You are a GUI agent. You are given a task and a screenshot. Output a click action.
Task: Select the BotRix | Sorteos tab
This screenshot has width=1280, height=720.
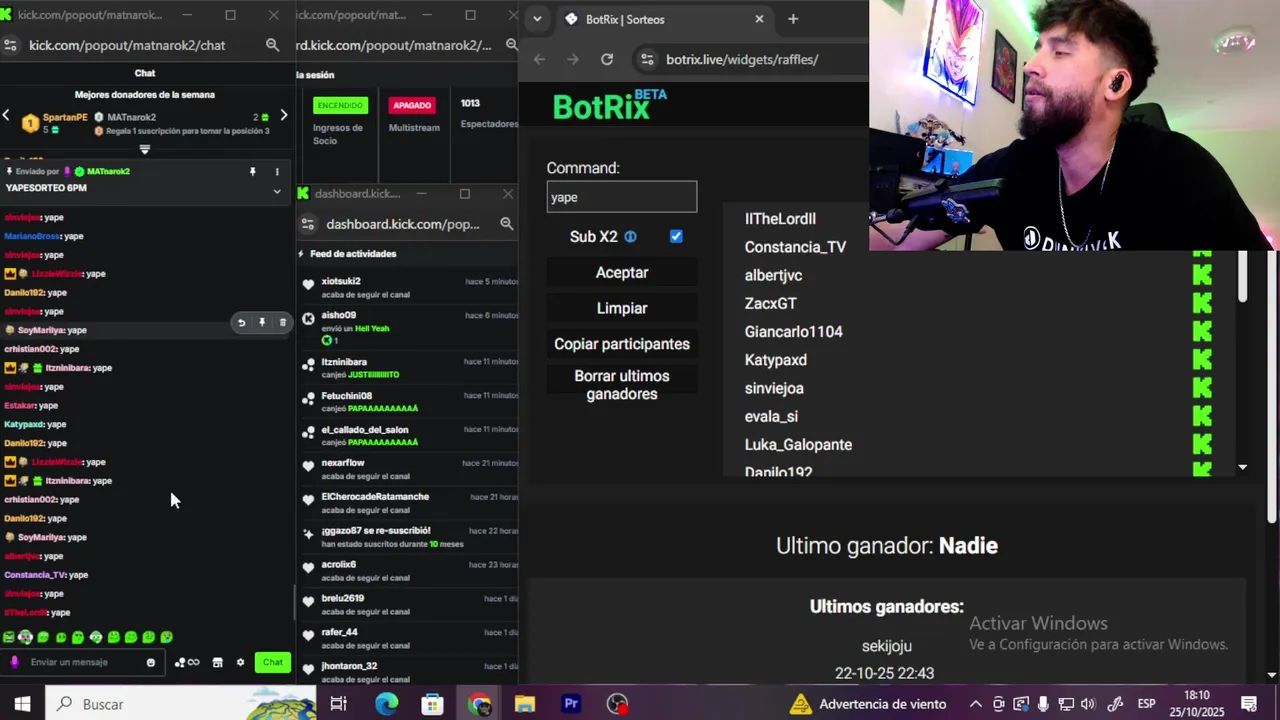[660, 19]
